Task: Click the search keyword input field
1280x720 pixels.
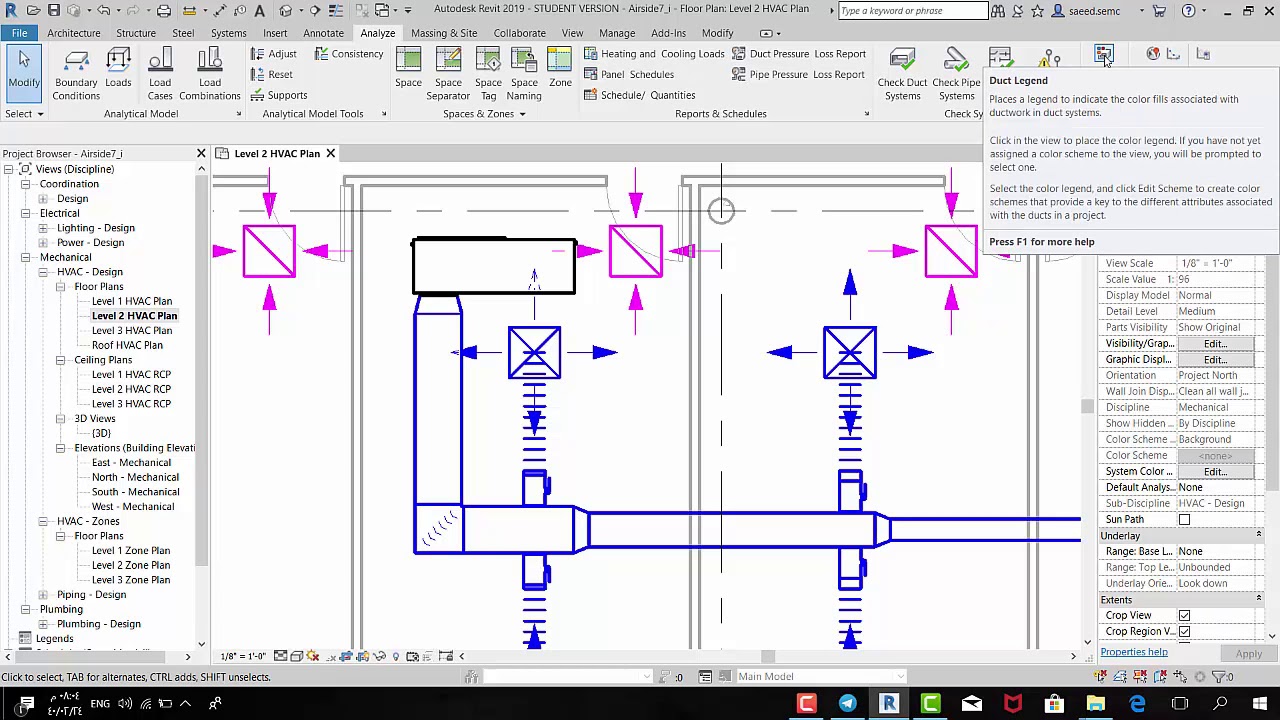Action: pos(912,11)
